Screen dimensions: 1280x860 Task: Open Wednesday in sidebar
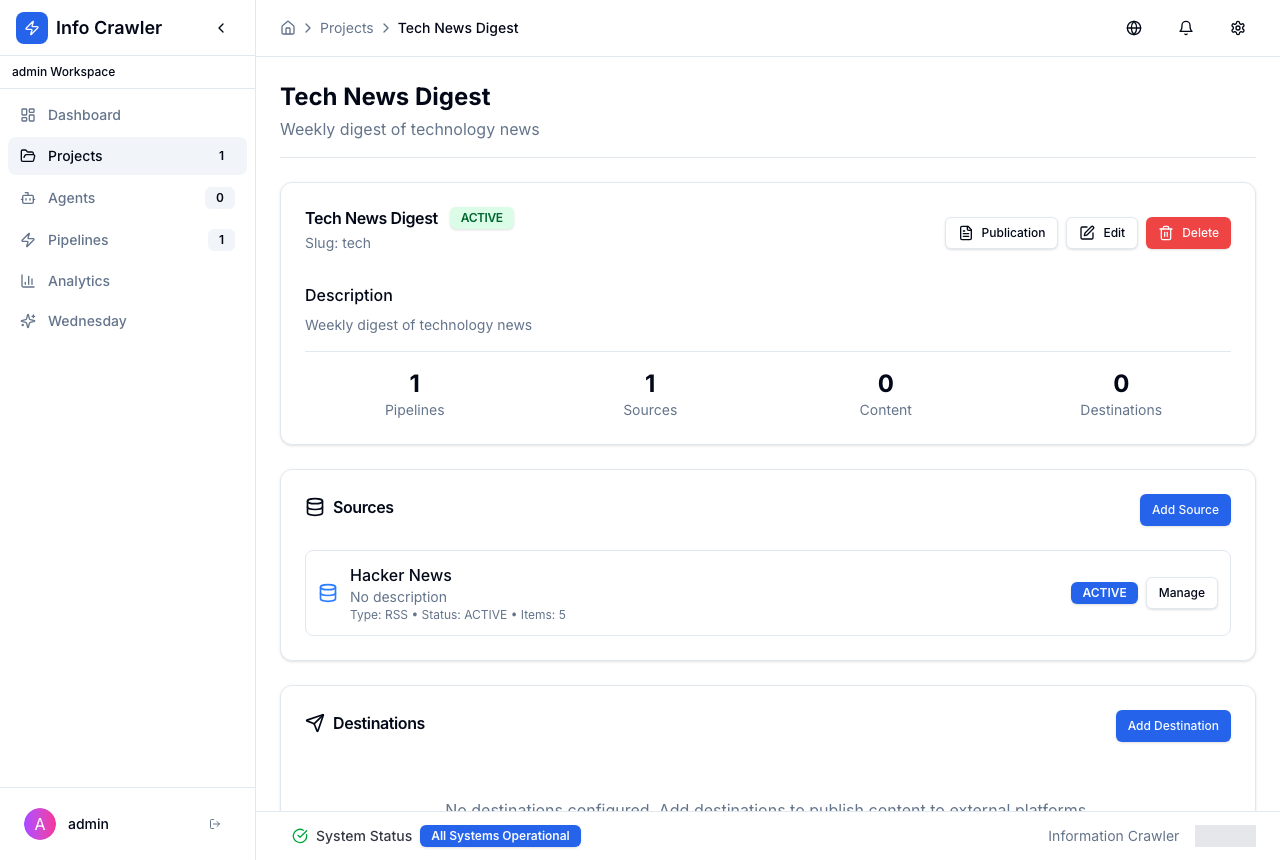127,321
